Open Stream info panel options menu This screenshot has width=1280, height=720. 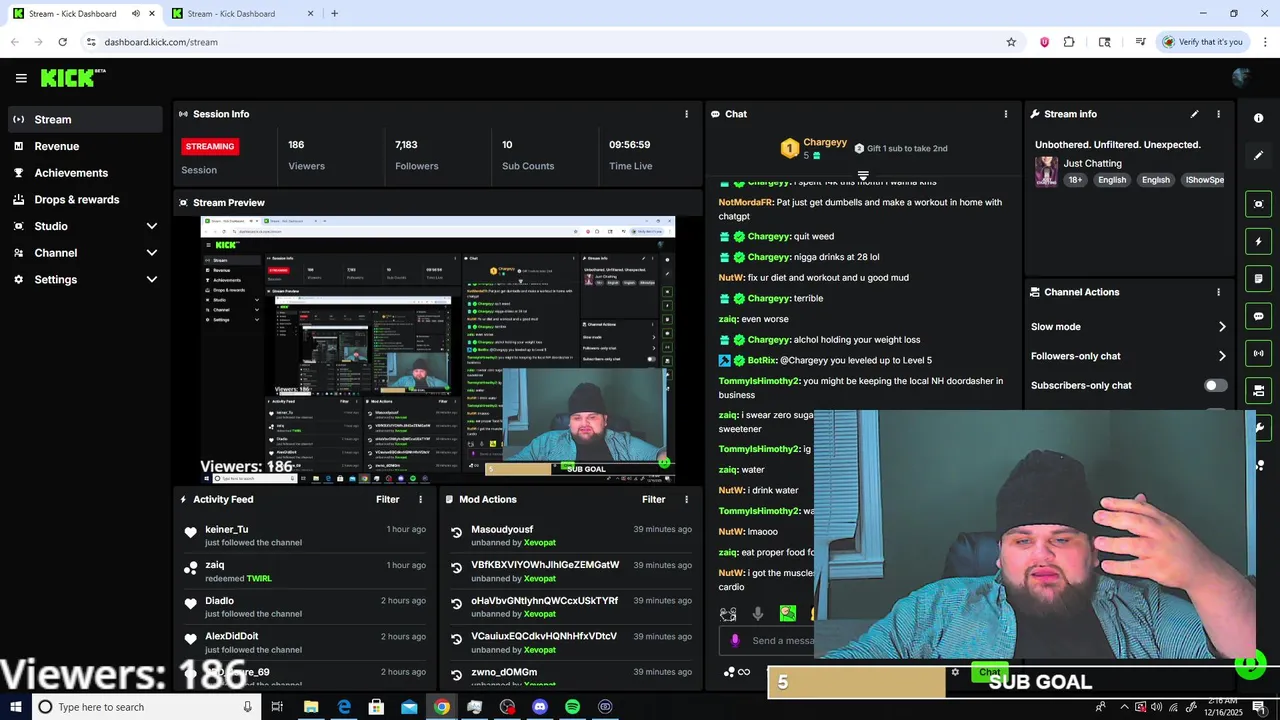1218,114
